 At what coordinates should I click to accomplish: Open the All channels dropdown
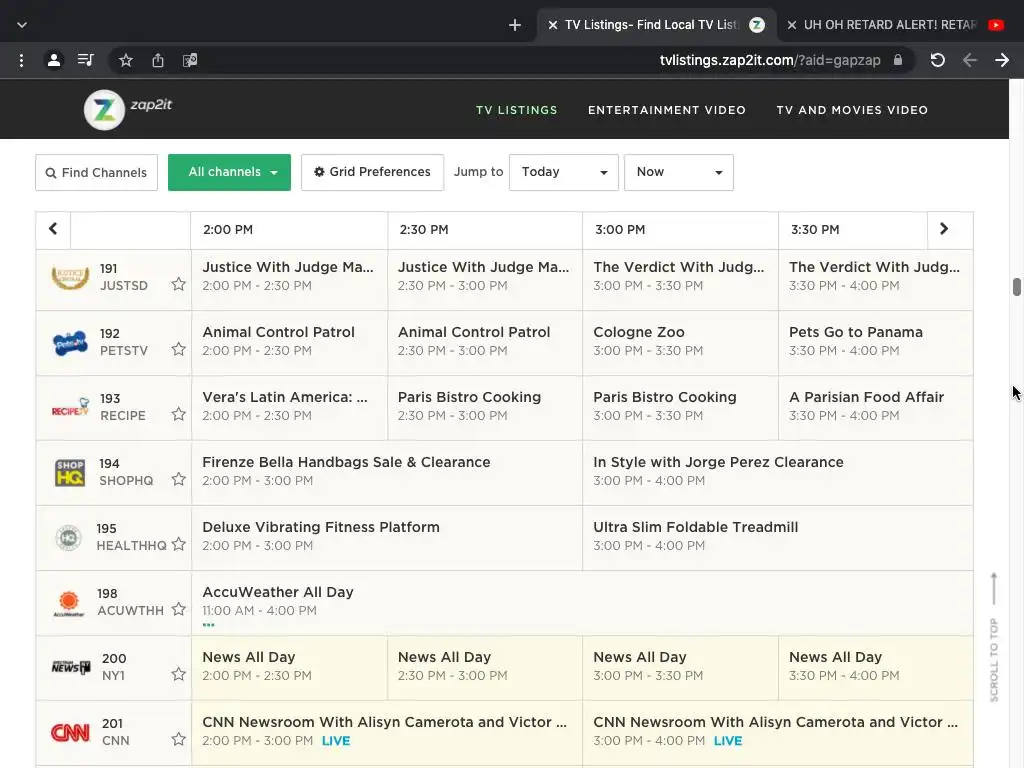click(229, 172)
